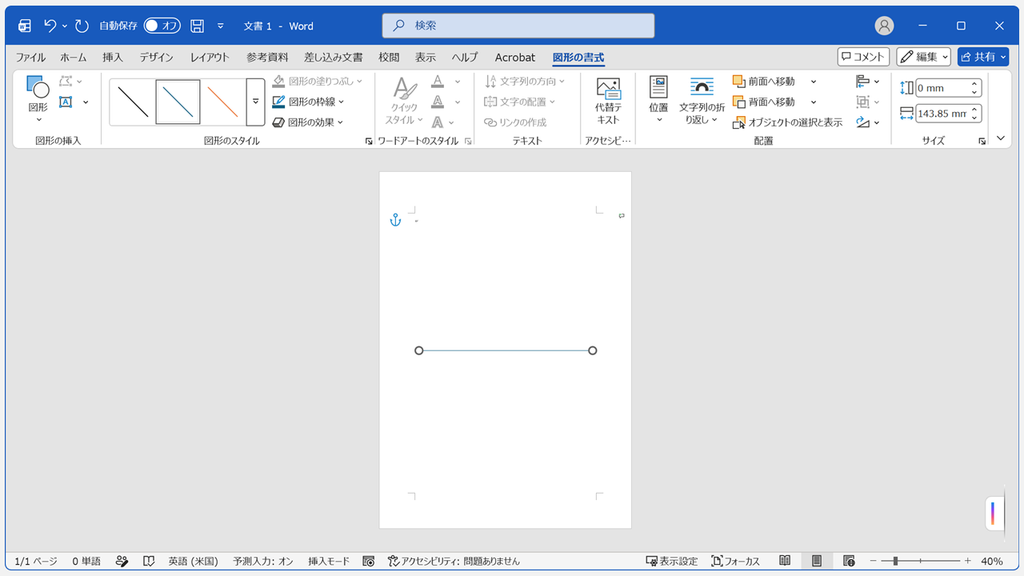Screen dimensions: 1024x576
Task: Click the 代替テキスト alt text button
Action: pos(608,101)
